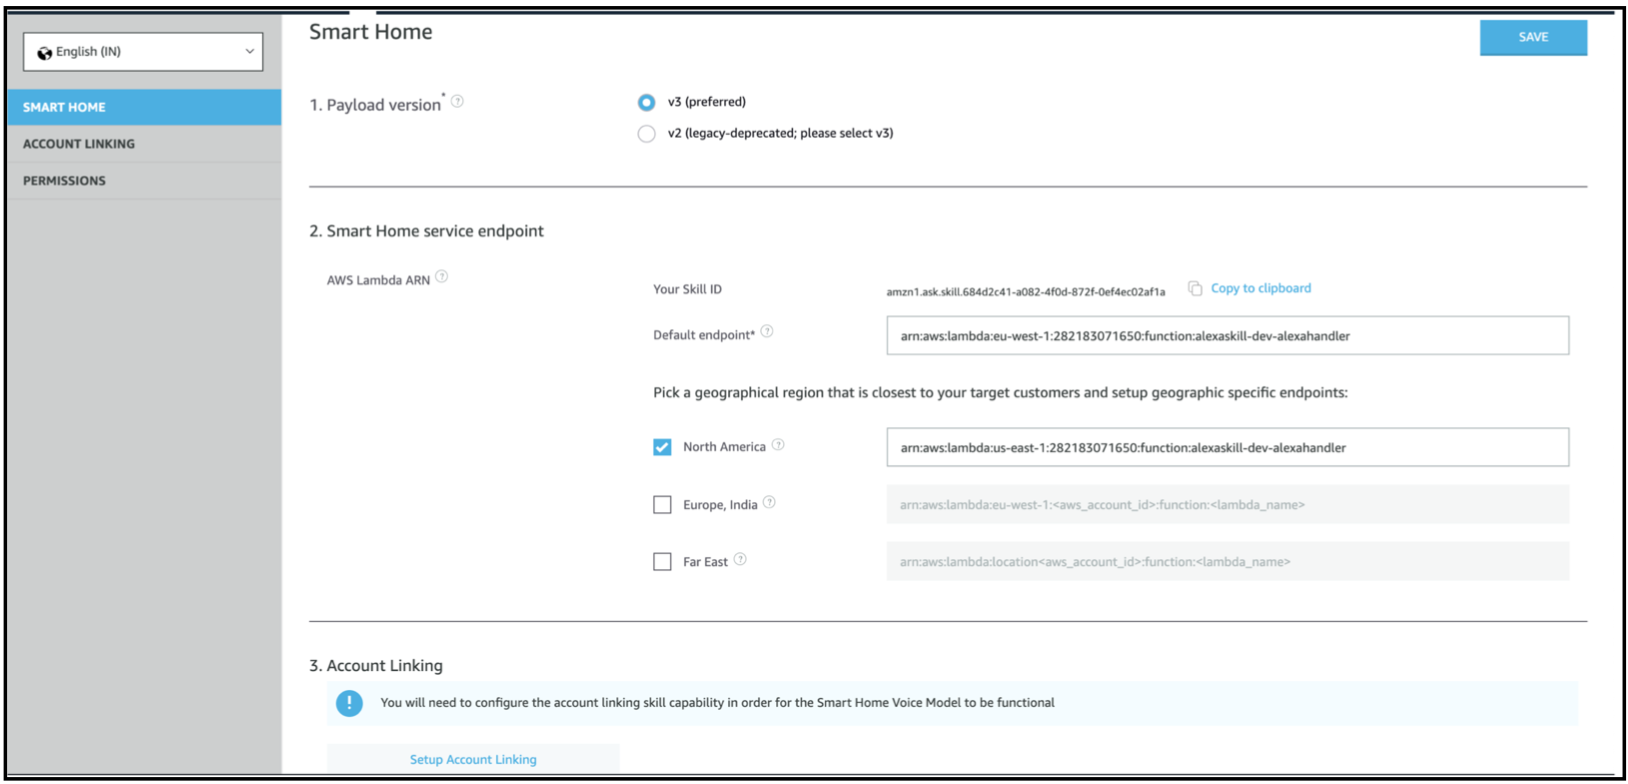Screen dimensions: 1628x784
Task: Check the Europe, India region checkbox
Action: pos(662,505)
